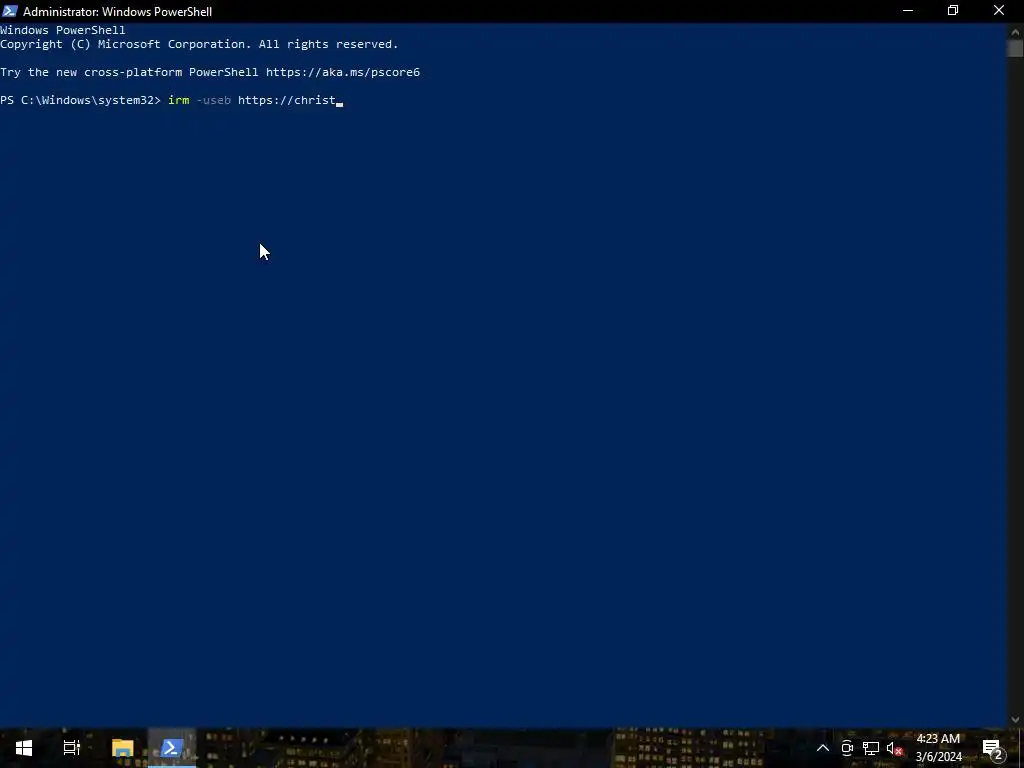Open the taskbar clock showing 4:23 AM
This screenshot has height=768, width=1024.
[x=938, y=748]
